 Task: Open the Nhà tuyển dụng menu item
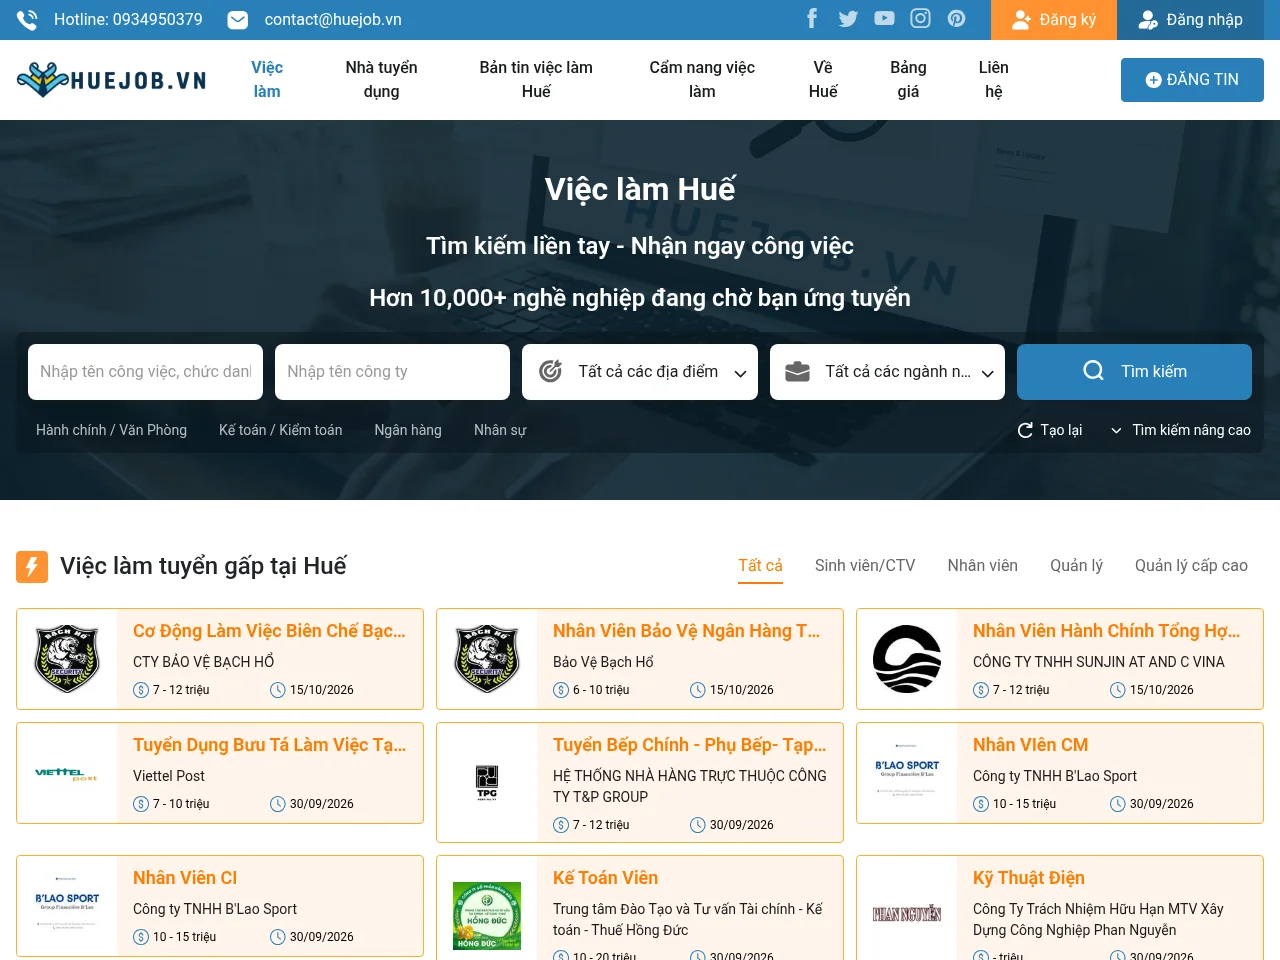coord(381,80)
